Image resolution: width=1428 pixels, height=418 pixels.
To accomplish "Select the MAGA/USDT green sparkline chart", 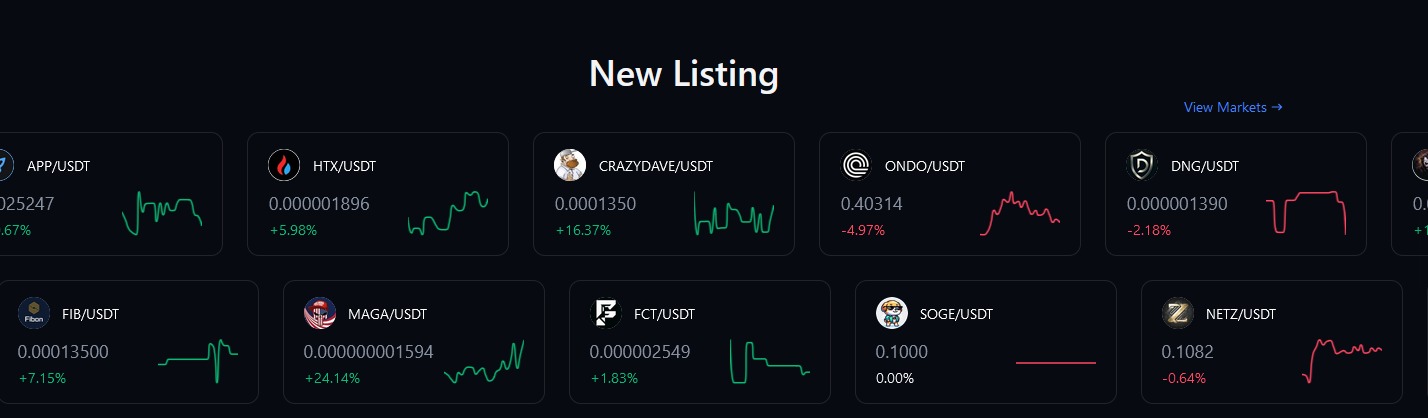I will [x=484, y=362].
